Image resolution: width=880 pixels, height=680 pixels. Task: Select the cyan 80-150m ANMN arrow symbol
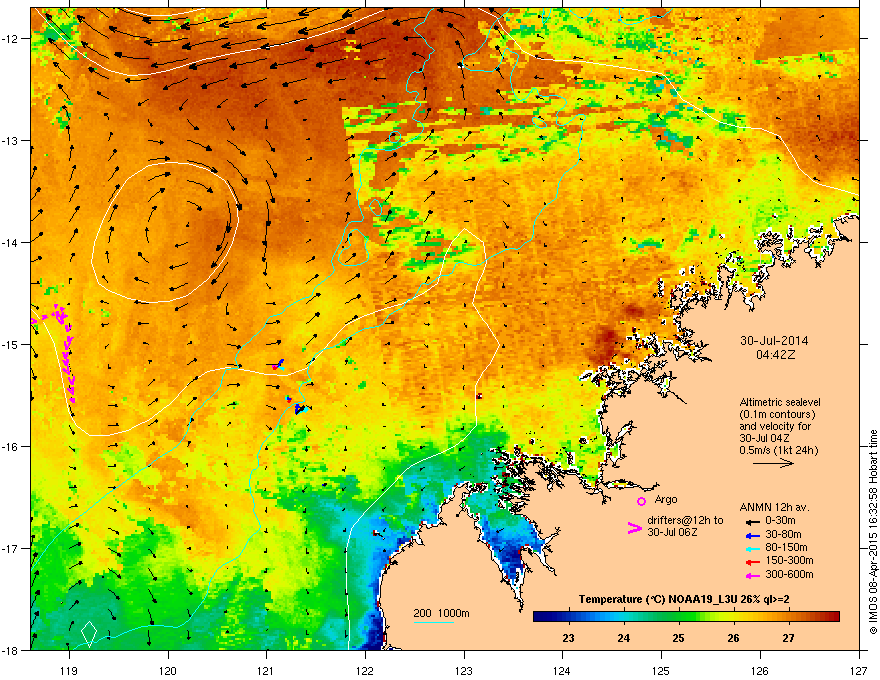pyautogui.click(x=752, y=548)
